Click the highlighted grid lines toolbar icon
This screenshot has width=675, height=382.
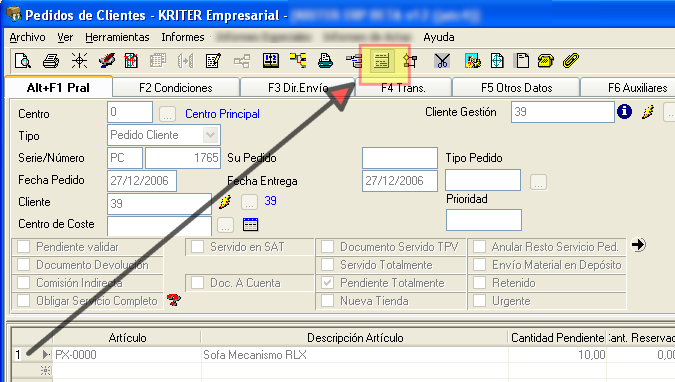click(382, 61)
